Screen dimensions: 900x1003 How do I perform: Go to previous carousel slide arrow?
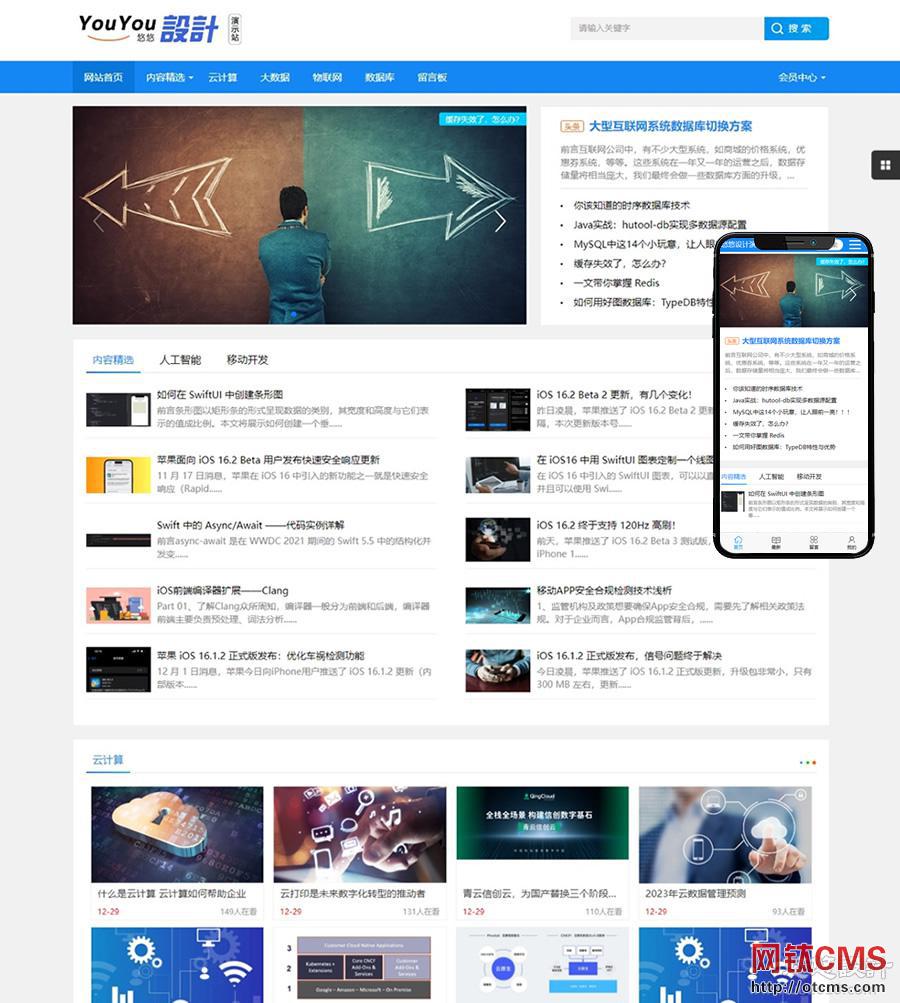click(98, 222)
